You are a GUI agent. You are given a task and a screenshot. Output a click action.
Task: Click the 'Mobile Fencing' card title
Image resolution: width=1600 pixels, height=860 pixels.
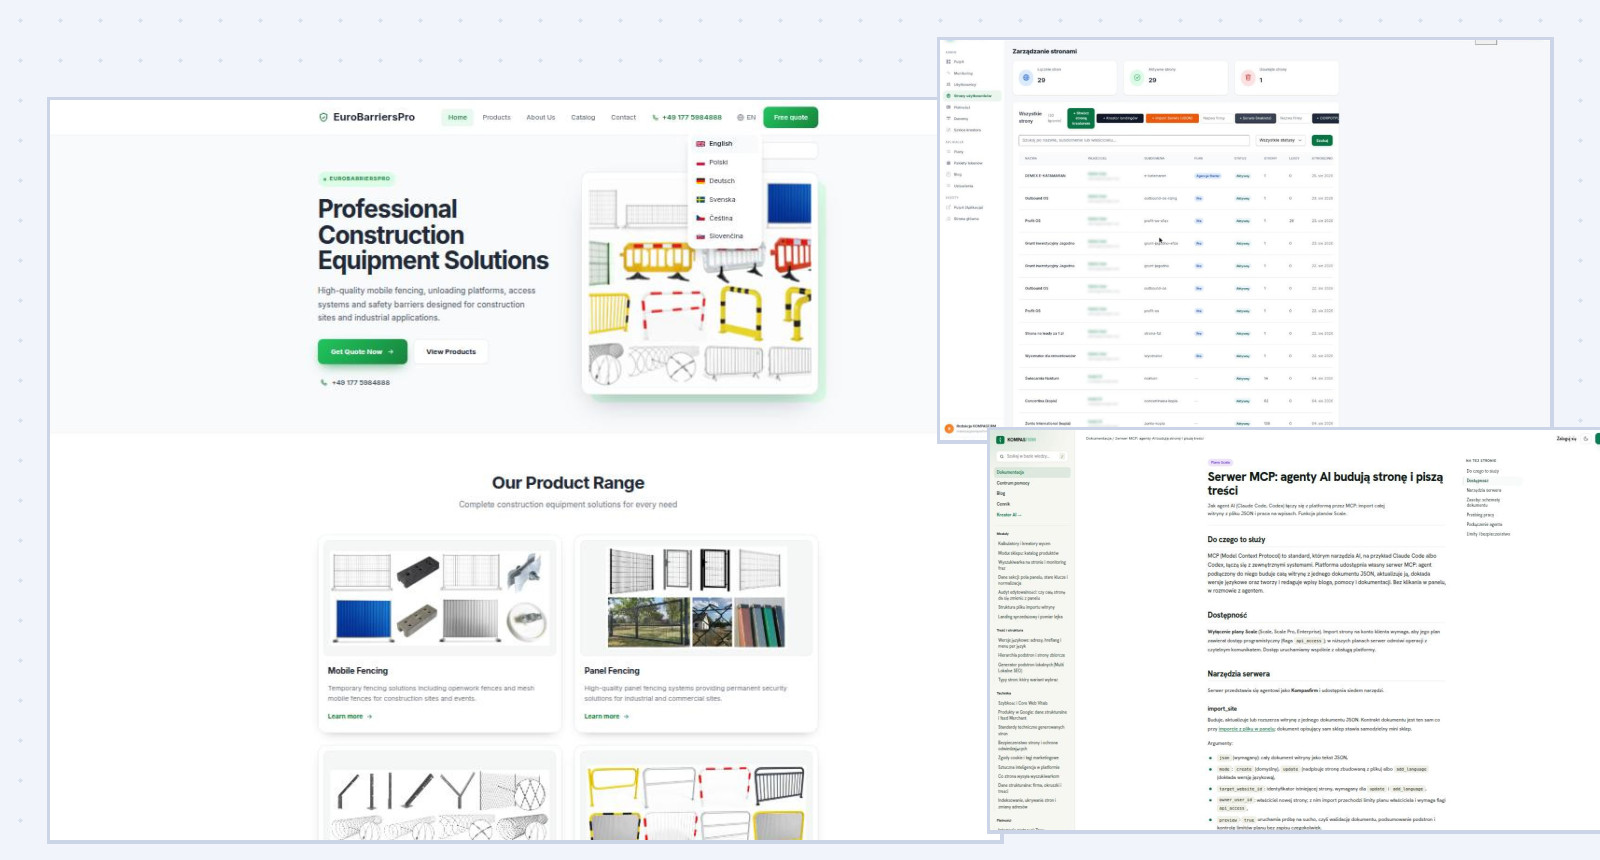(x=358, y=671)
